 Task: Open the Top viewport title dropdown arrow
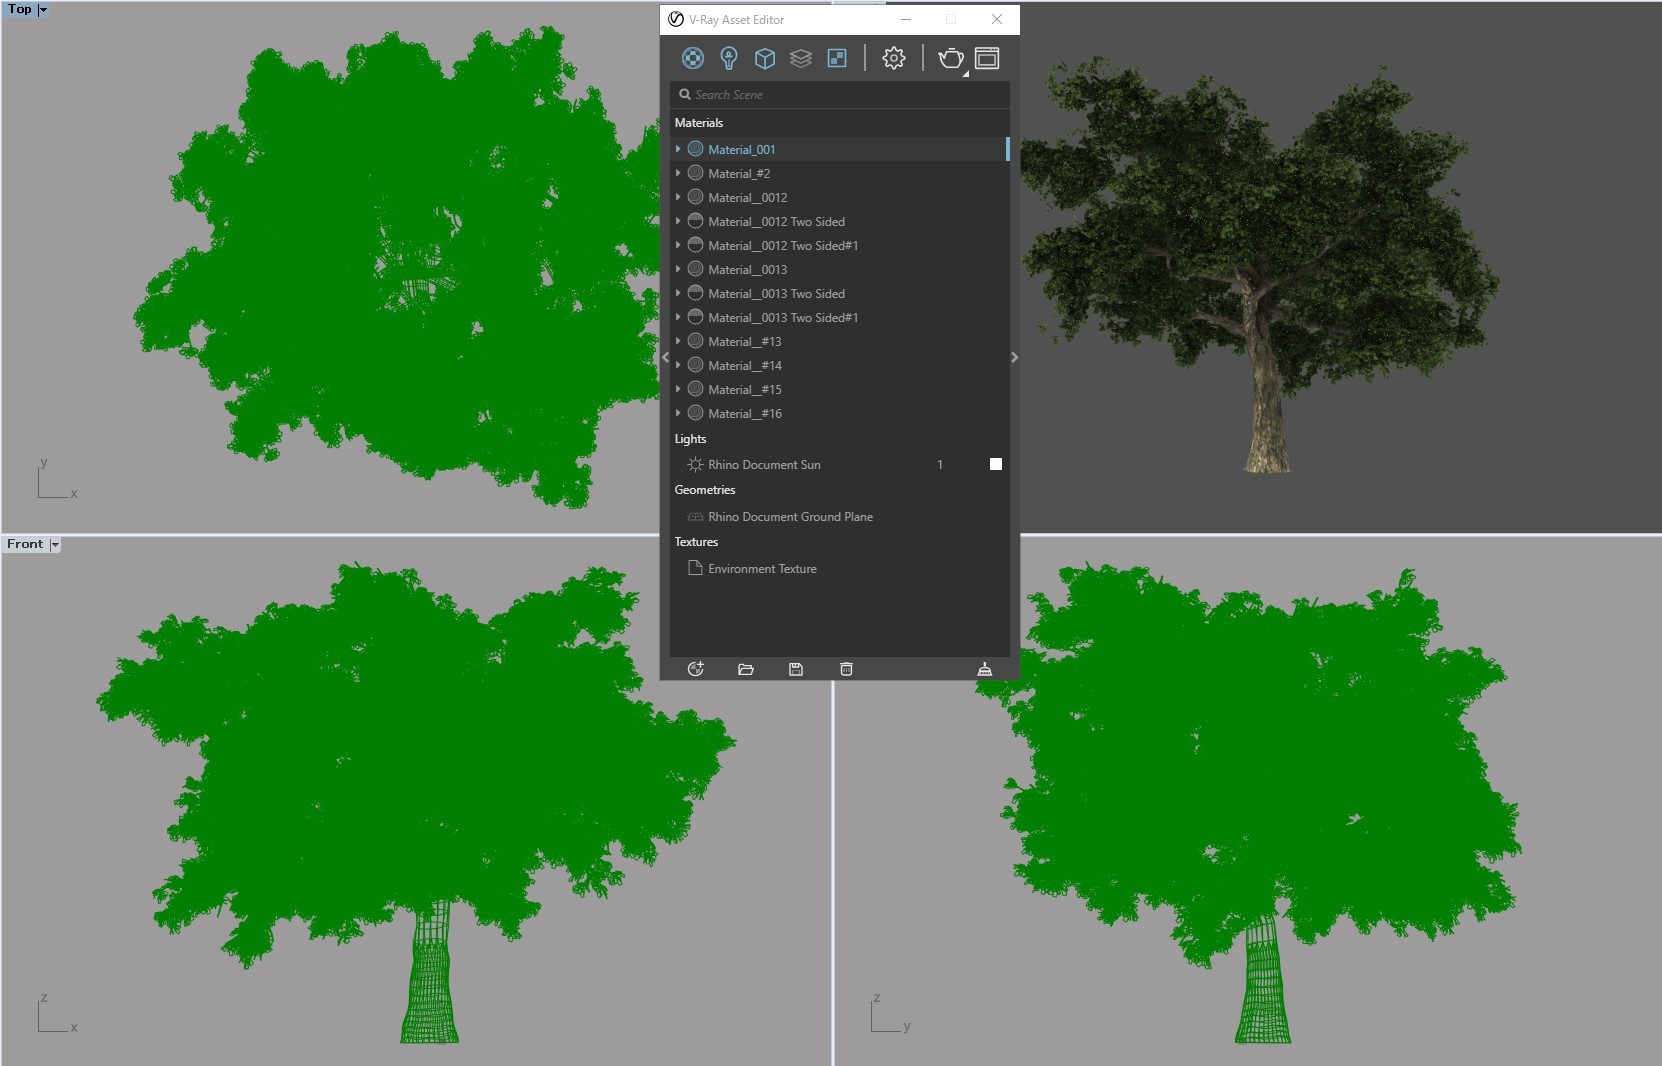click(42, 9)
